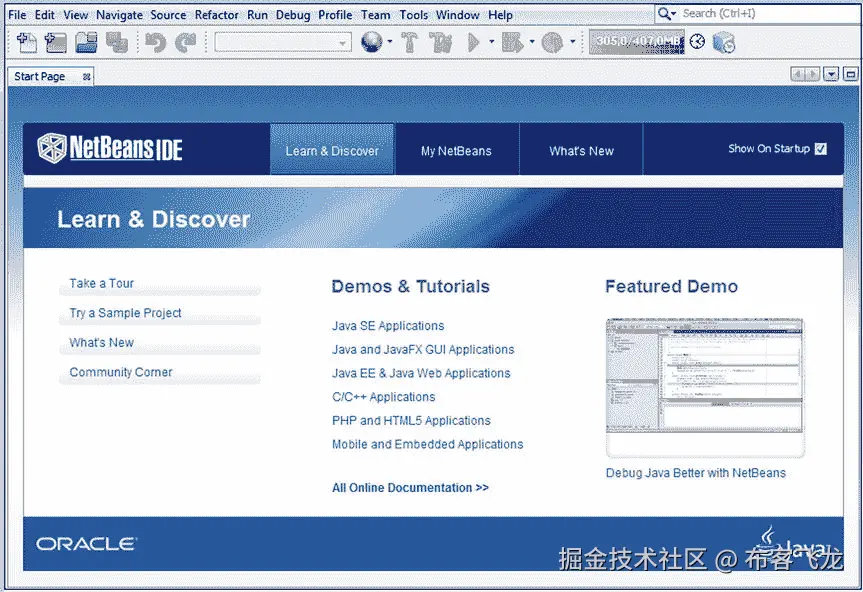Image resolution: width=863 pixels, height=592 pixels.
Task: Open Java EE & Java Web Applications link
Action: point(421,373)
